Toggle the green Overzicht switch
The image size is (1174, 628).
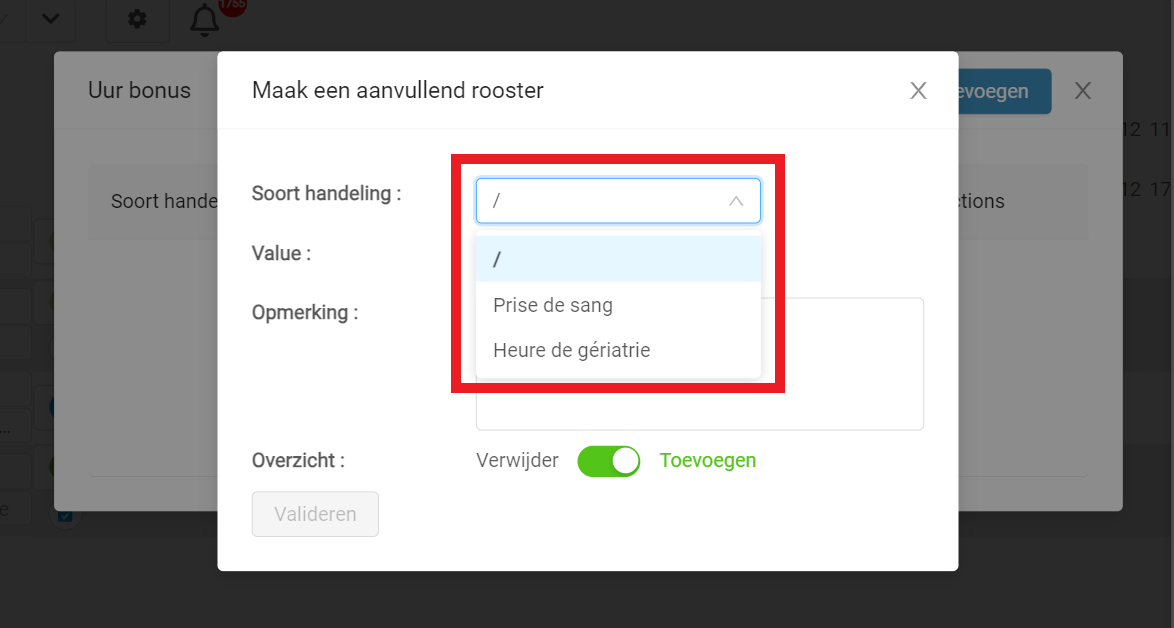tap(609, 461)
